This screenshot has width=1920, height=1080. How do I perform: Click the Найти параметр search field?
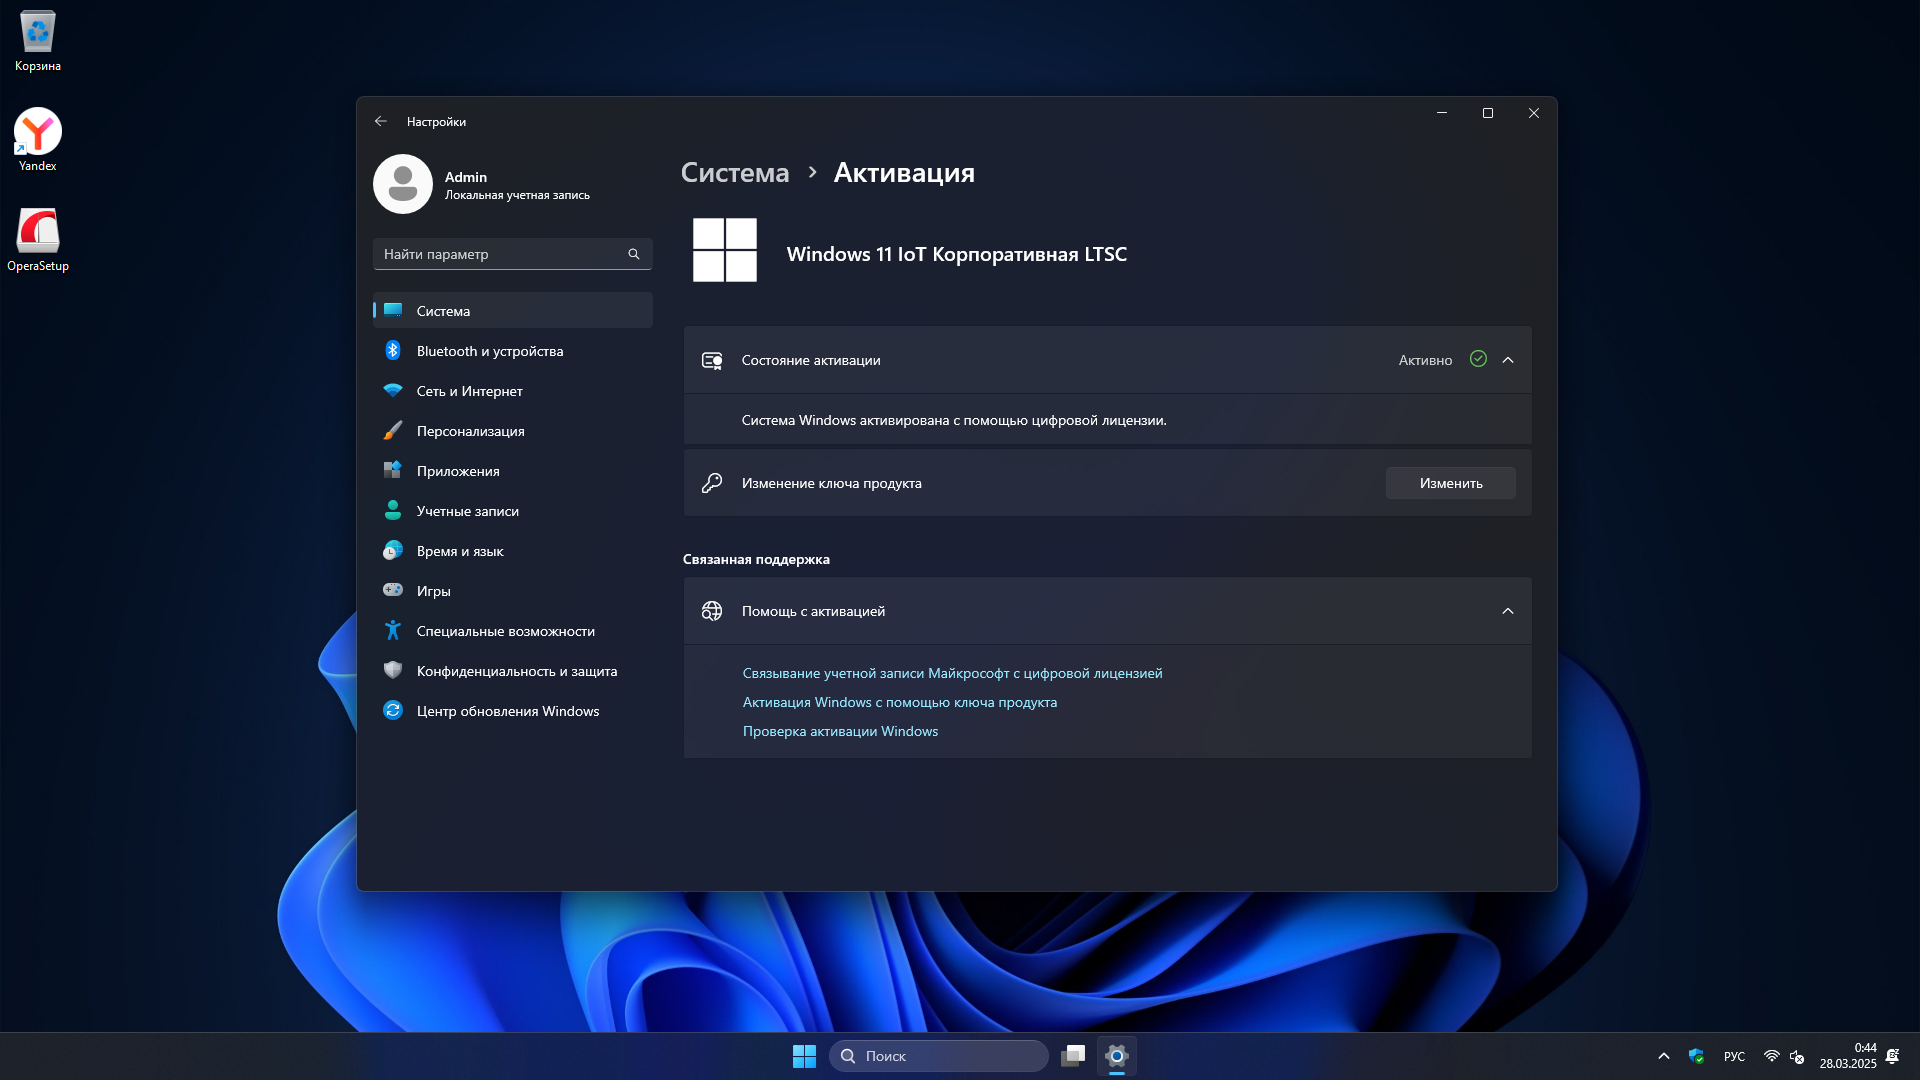[x=500, y=254]
